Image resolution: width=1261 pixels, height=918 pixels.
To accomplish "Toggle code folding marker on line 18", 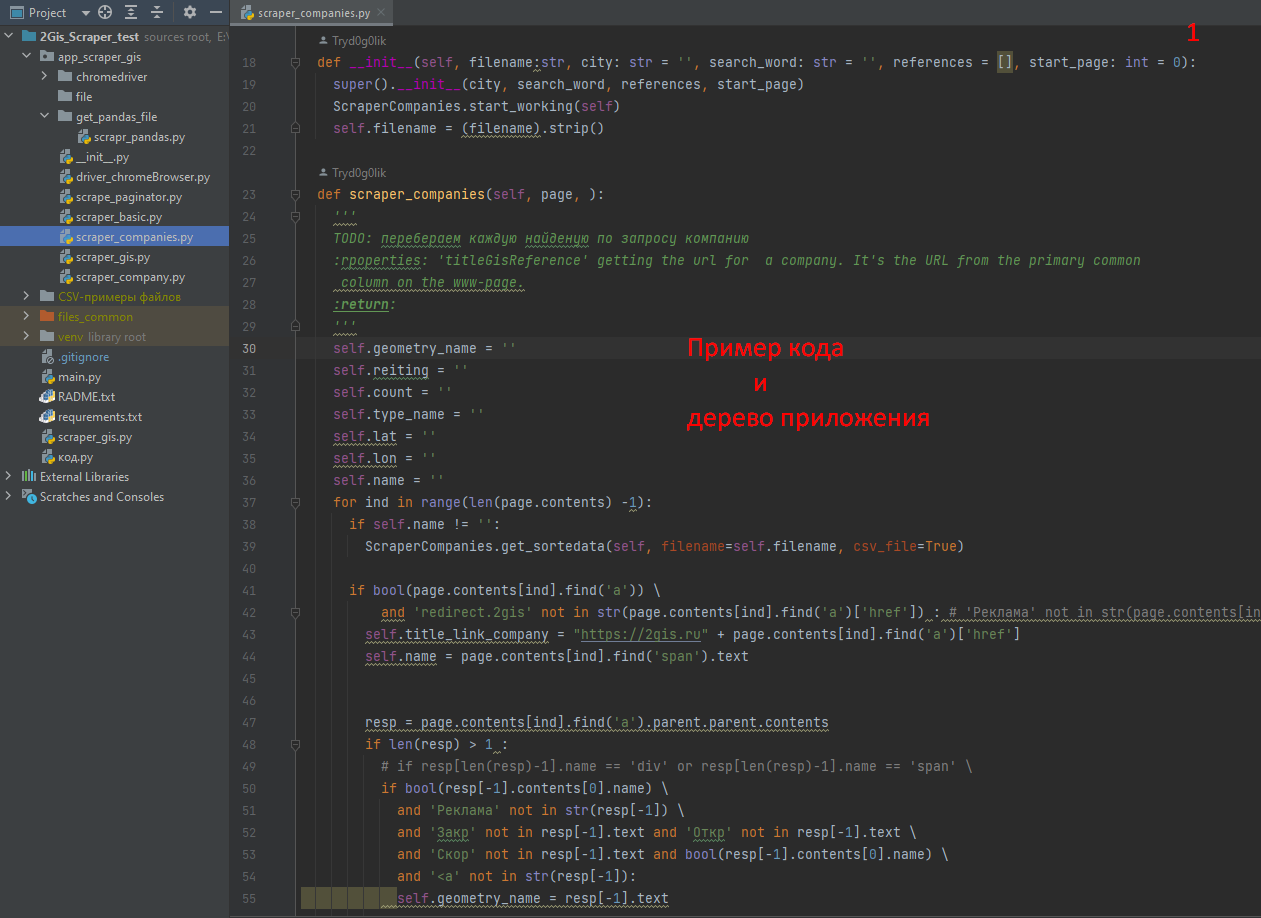I will pyautogui.click(x=295, y=63).
